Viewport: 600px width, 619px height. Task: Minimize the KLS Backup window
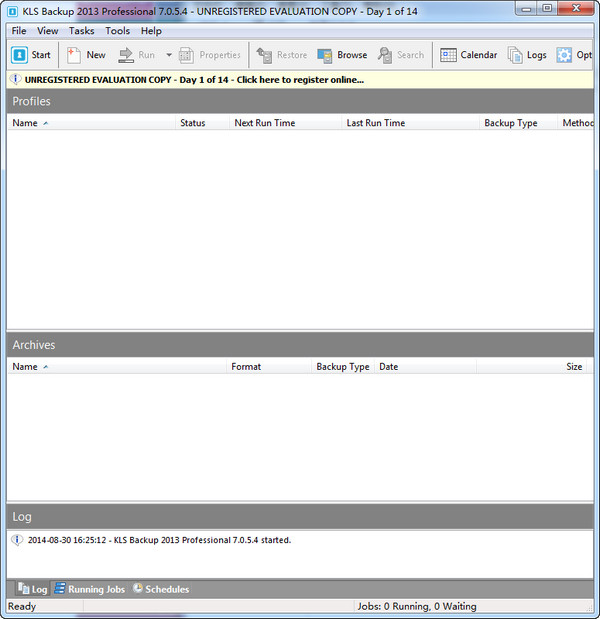526,8
